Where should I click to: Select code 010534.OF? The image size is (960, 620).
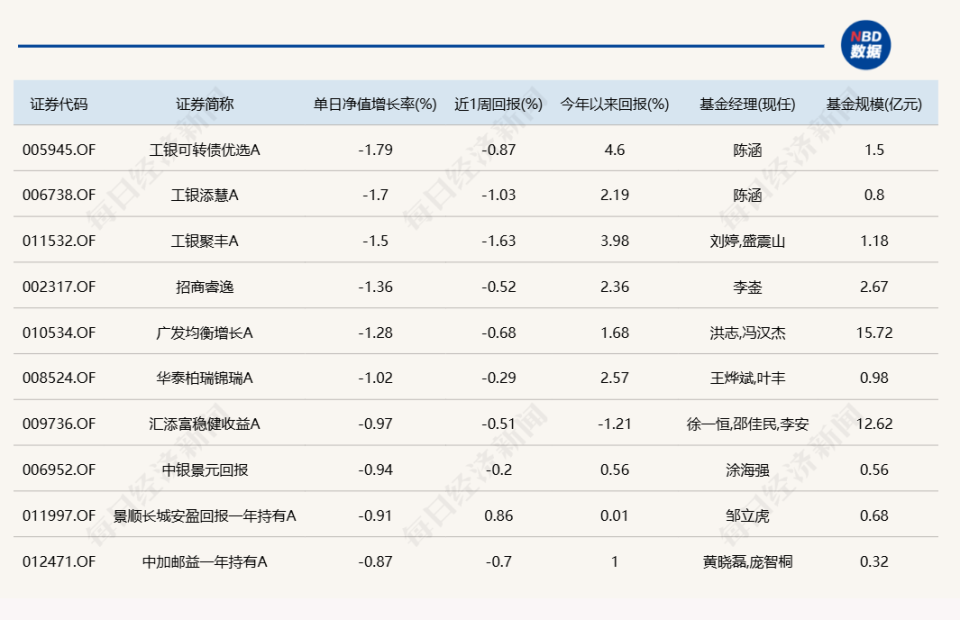59,332
